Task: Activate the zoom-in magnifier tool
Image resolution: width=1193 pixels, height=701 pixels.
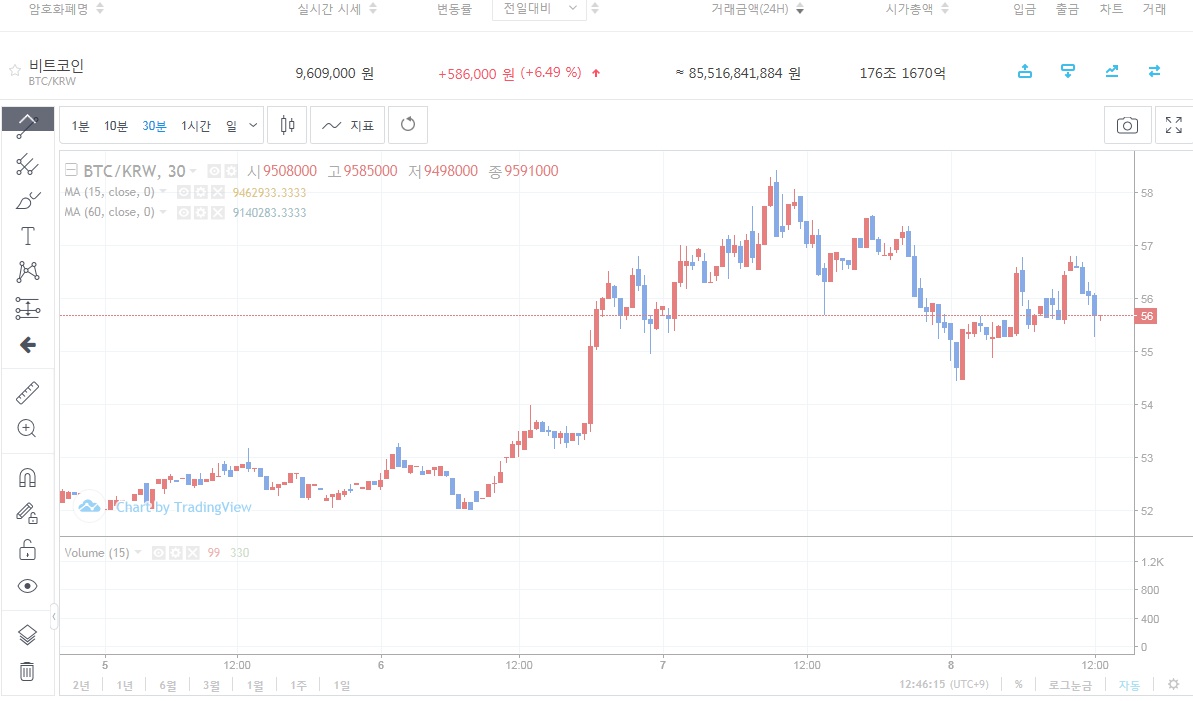Action: pos(27,429)
